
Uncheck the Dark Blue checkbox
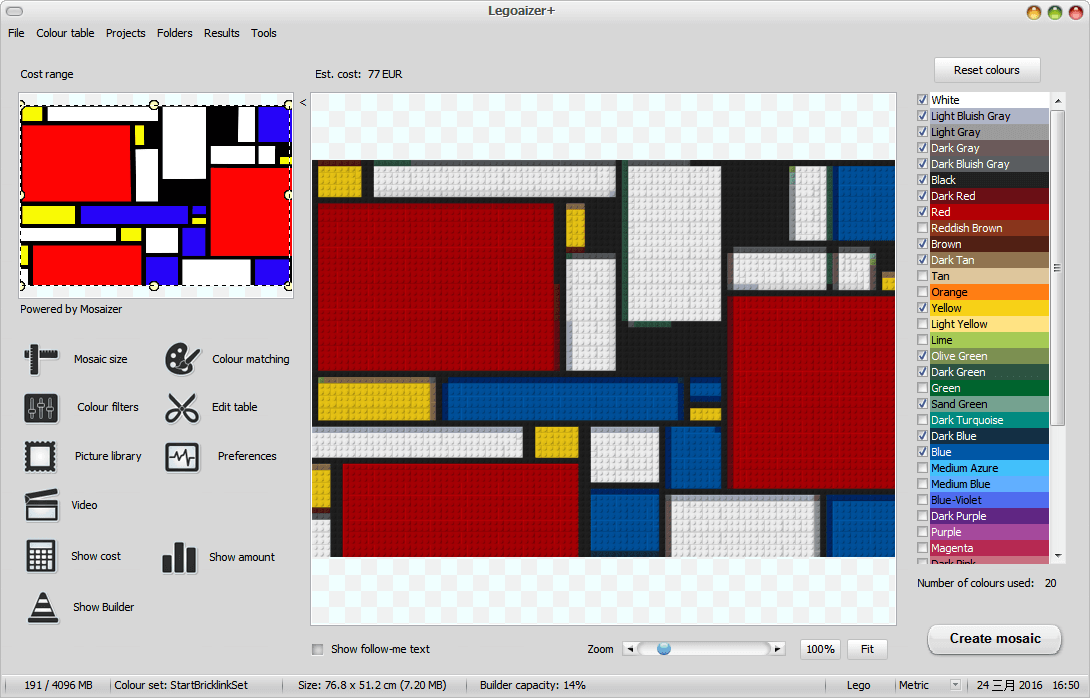[x=922, y=436]
